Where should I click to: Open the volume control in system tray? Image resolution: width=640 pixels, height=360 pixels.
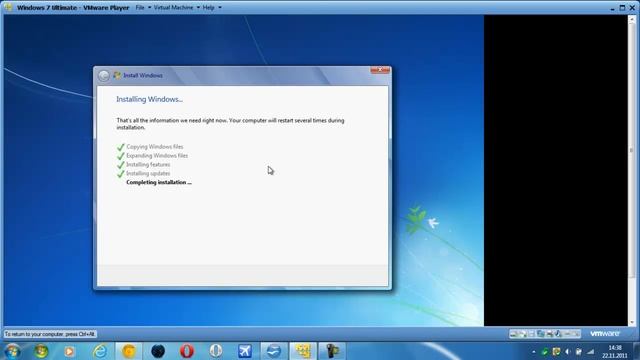[567, 352]
